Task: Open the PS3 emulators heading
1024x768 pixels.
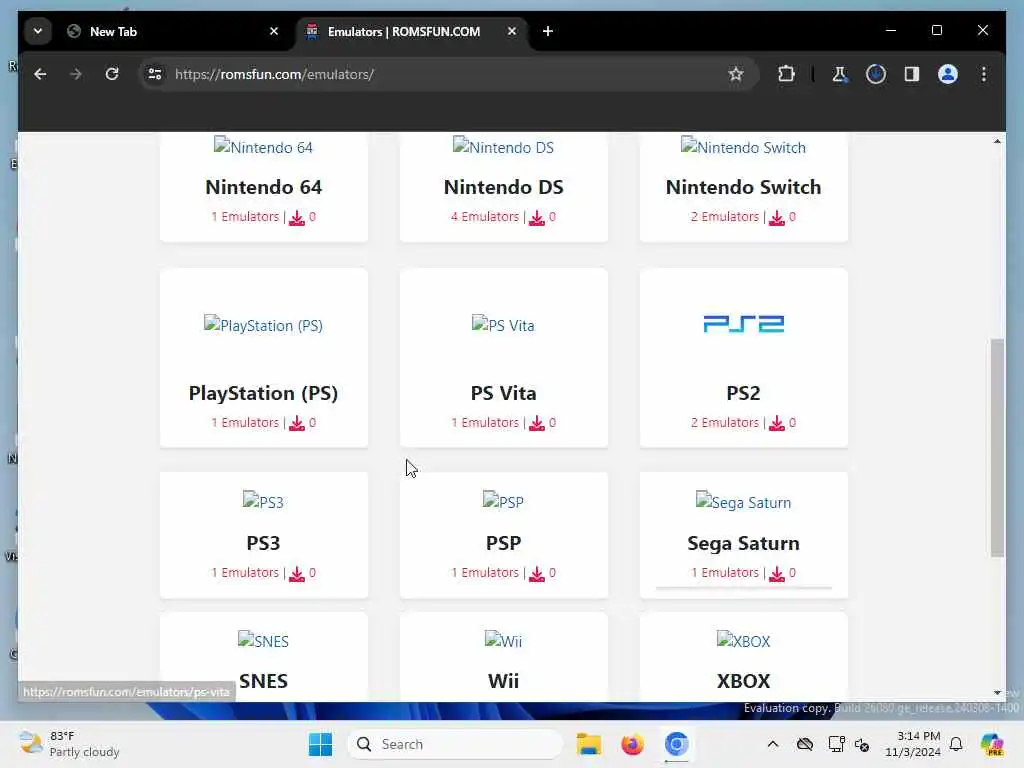Action: coord(263,543)
